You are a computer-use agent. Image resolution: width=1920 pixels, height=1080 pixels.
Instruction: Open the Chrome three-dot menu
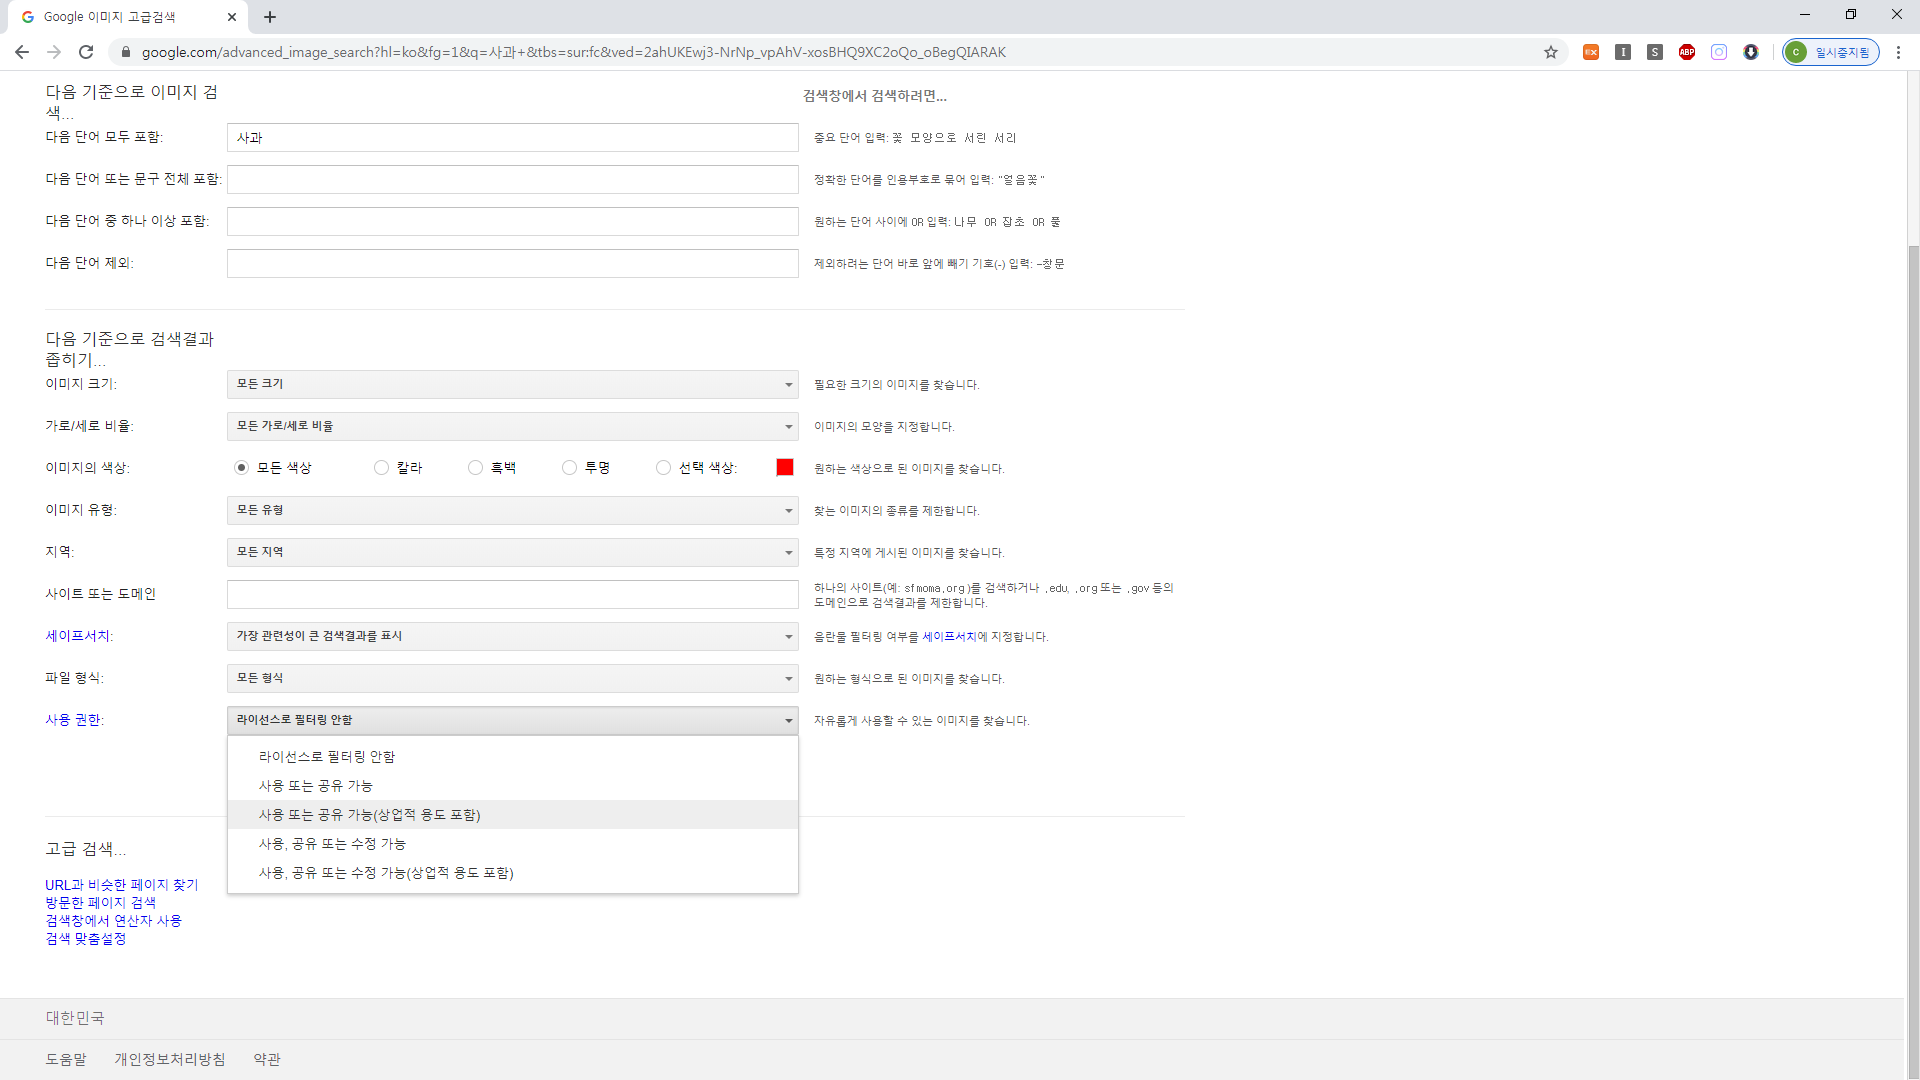pos(1898,52)
